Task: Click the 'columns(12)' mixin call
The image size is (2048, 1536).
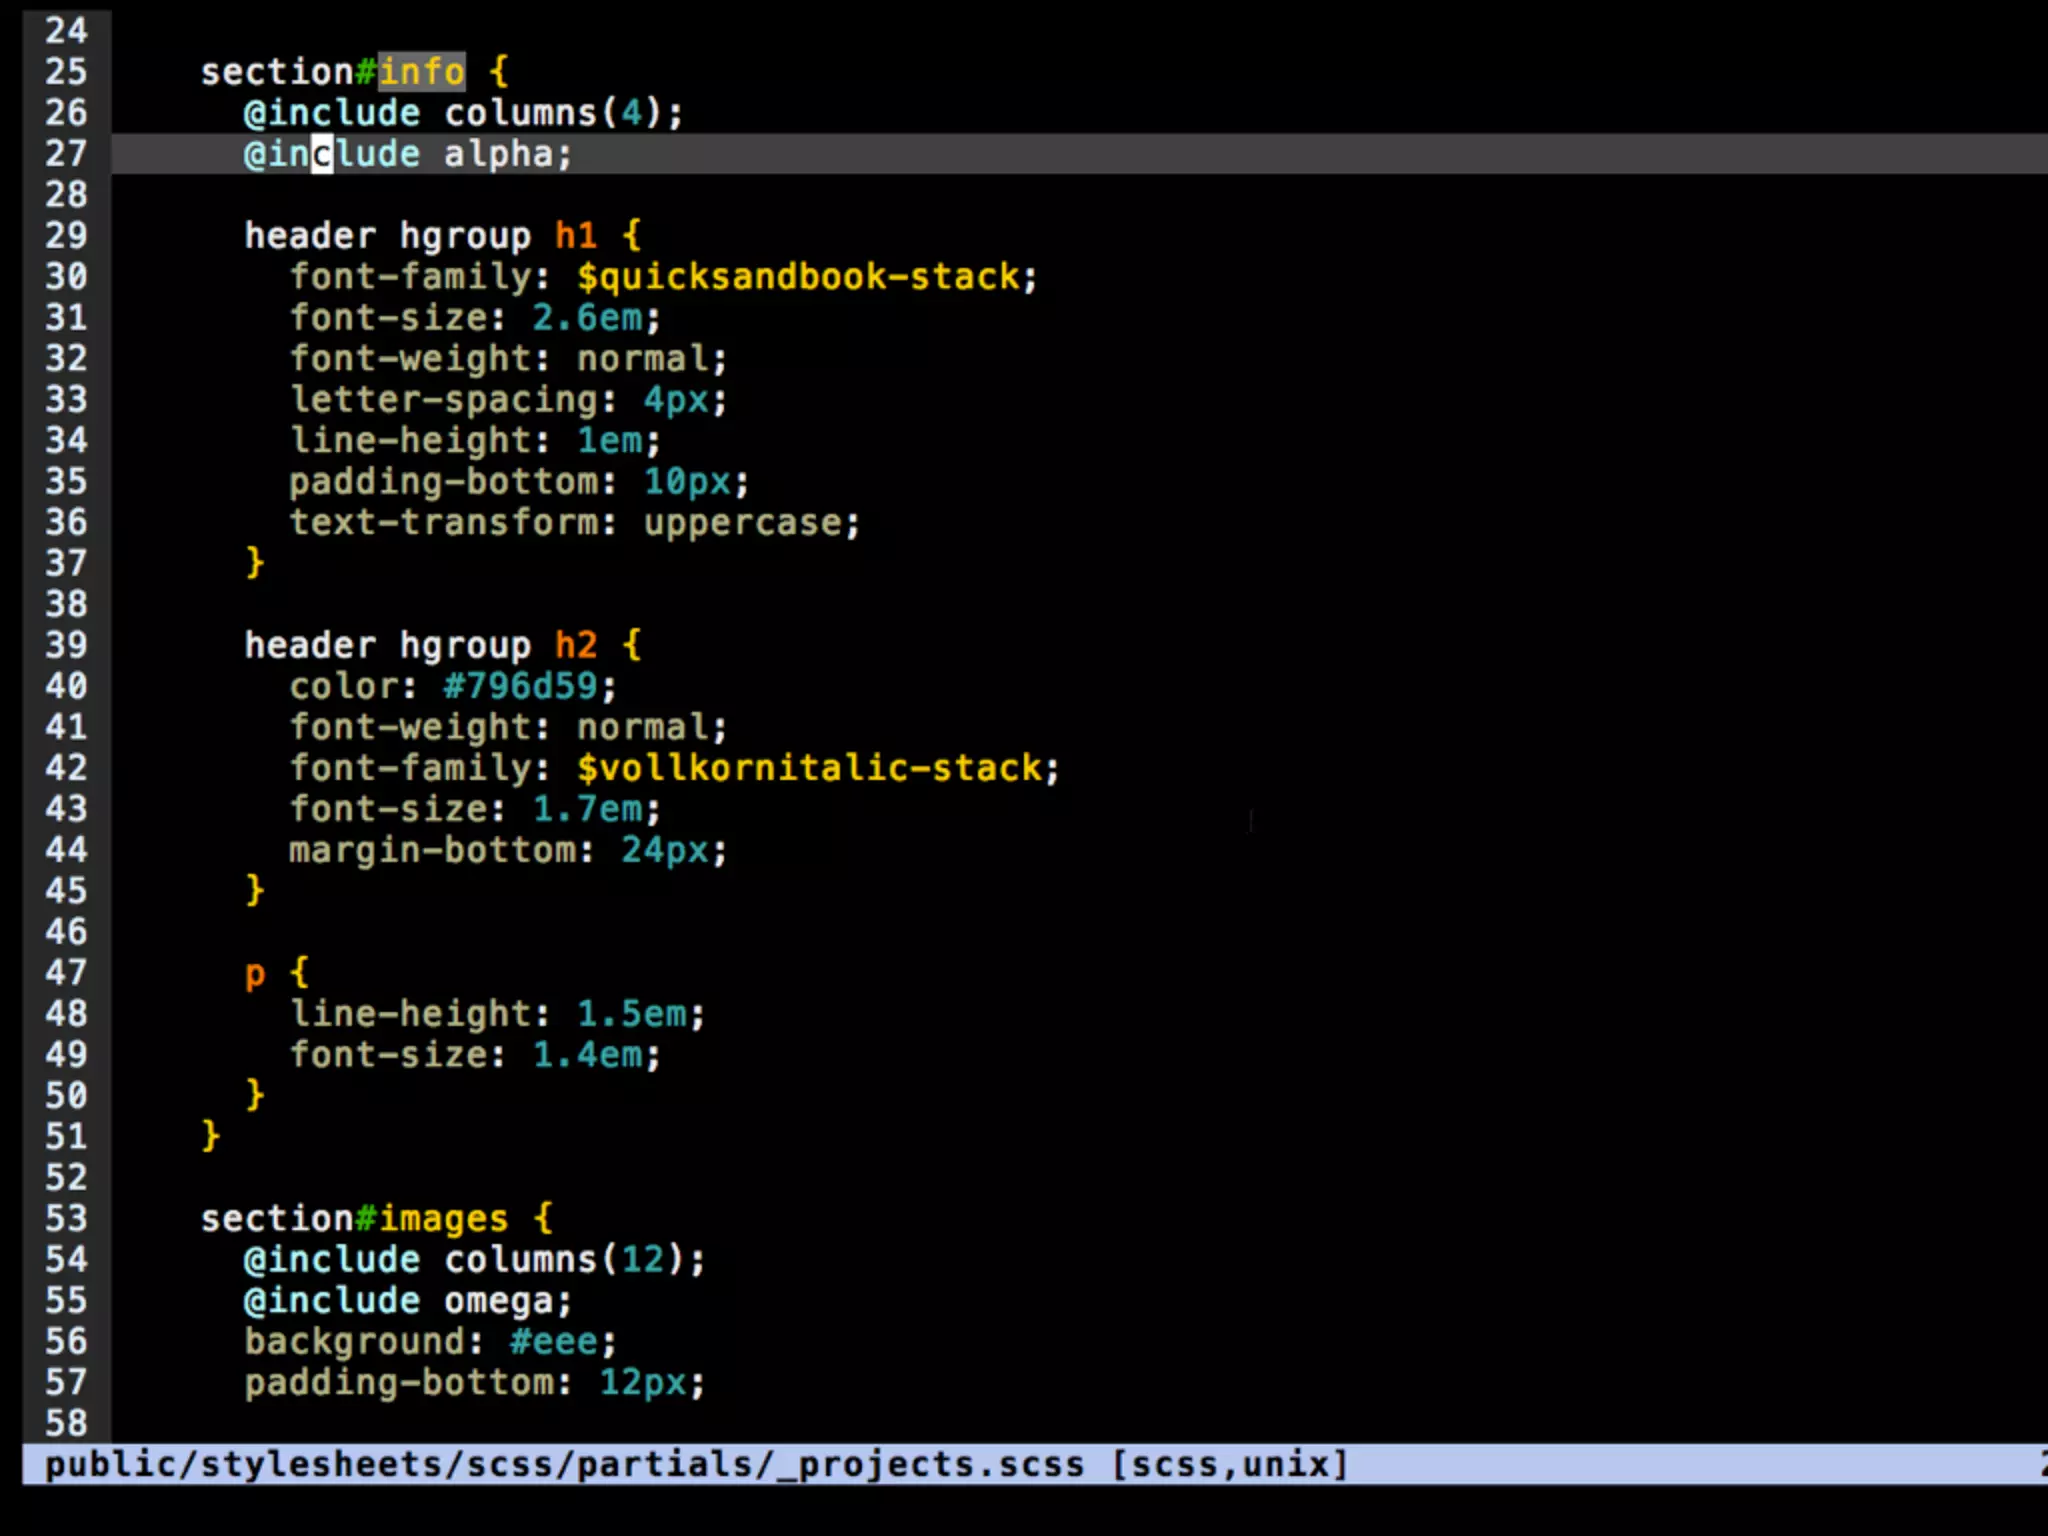Action: coord(563,1260)
